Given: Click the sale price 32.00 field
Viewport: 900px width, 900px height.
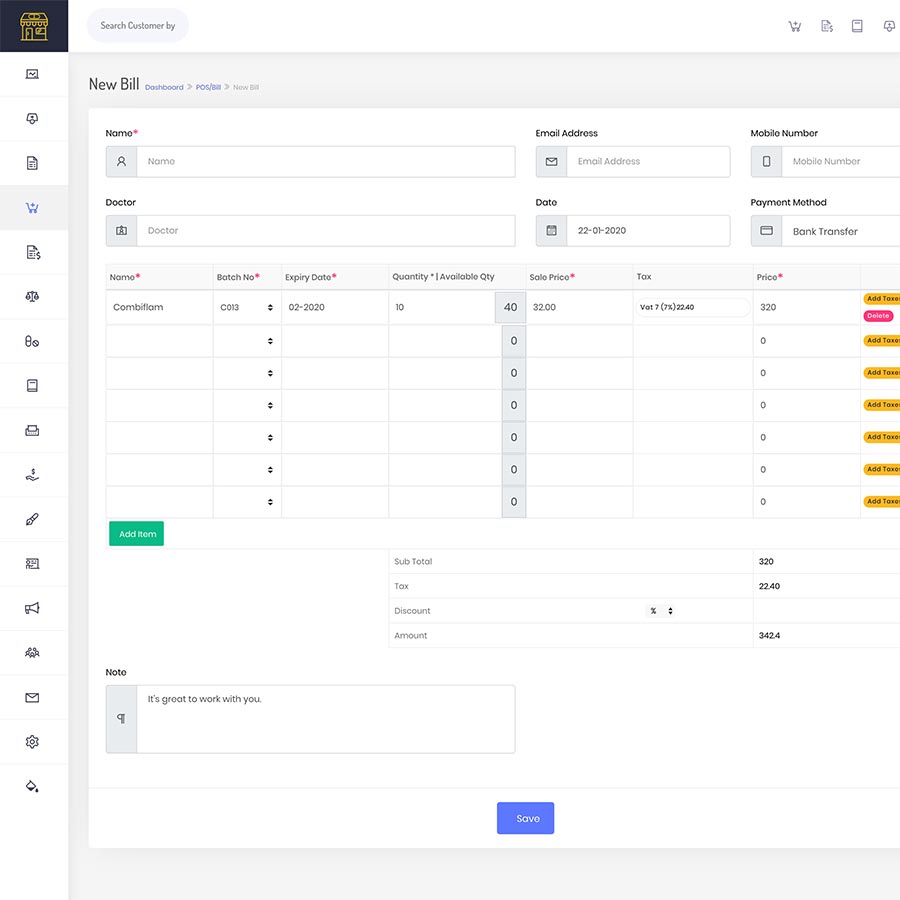Looking at the screenshot, I should point(579,307).
